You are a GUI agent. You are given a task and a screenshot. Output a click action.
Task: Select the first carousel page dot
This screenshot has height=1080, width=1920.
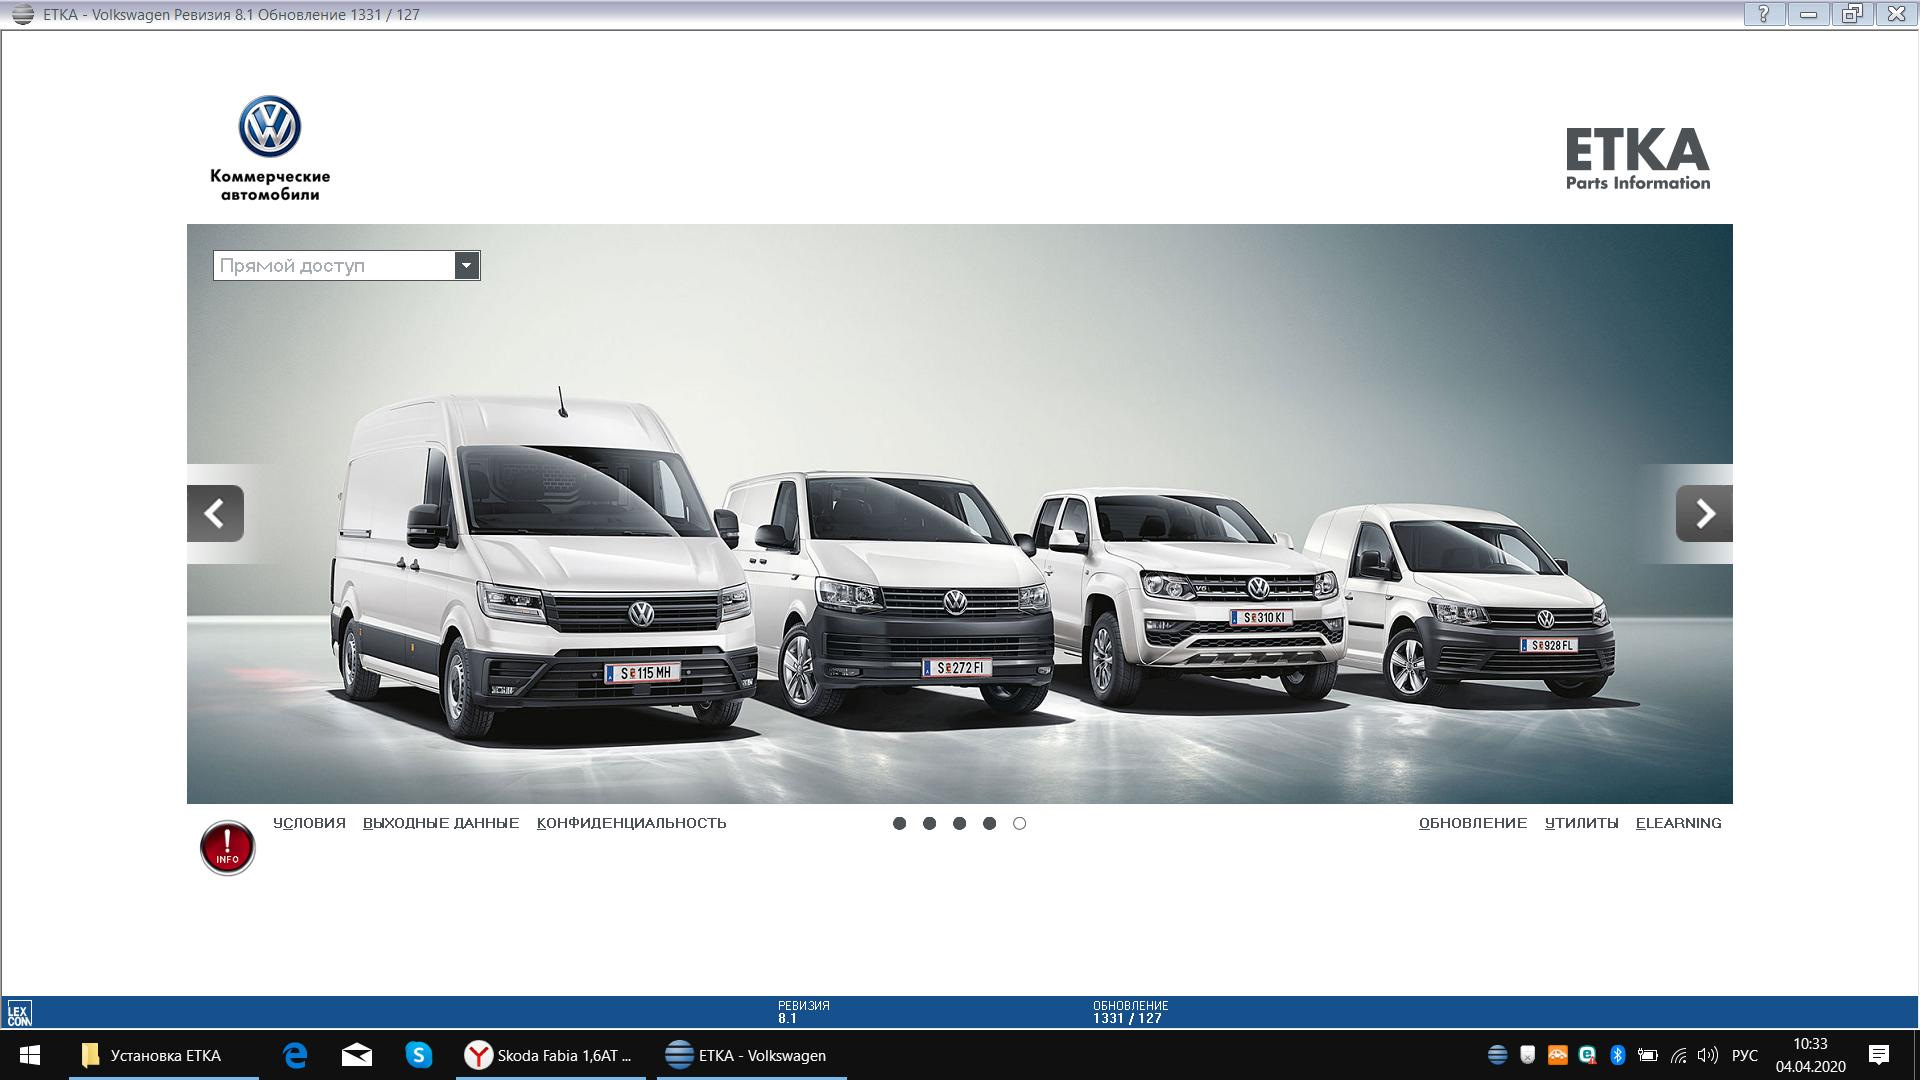tap(899, 823)
